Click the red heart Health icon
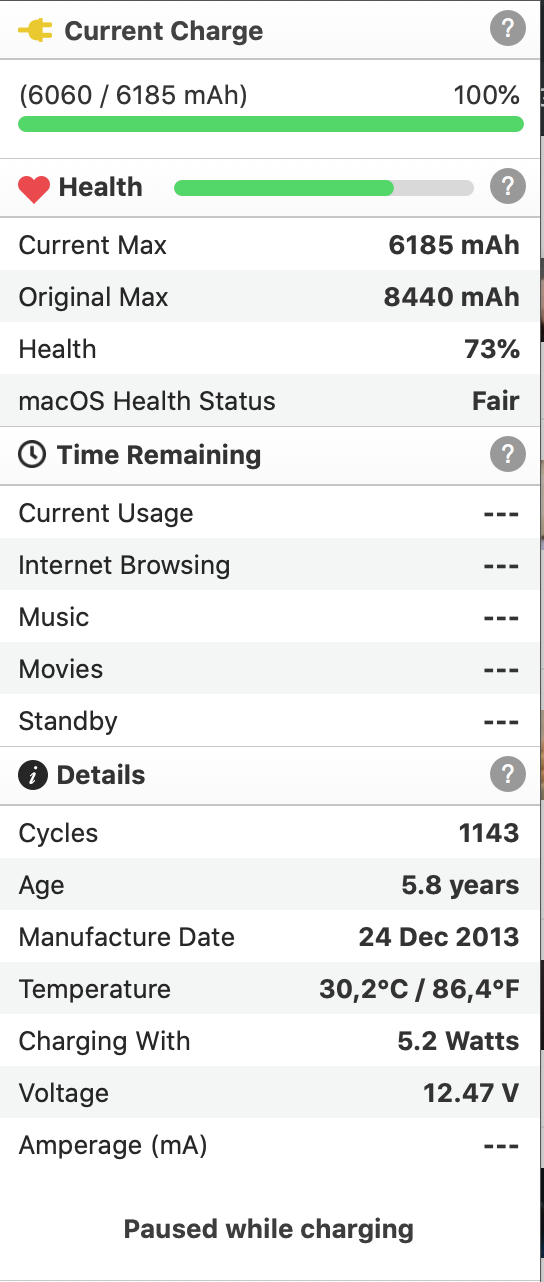The width and height of the screenshot is (544, 1282). point(34,188)
